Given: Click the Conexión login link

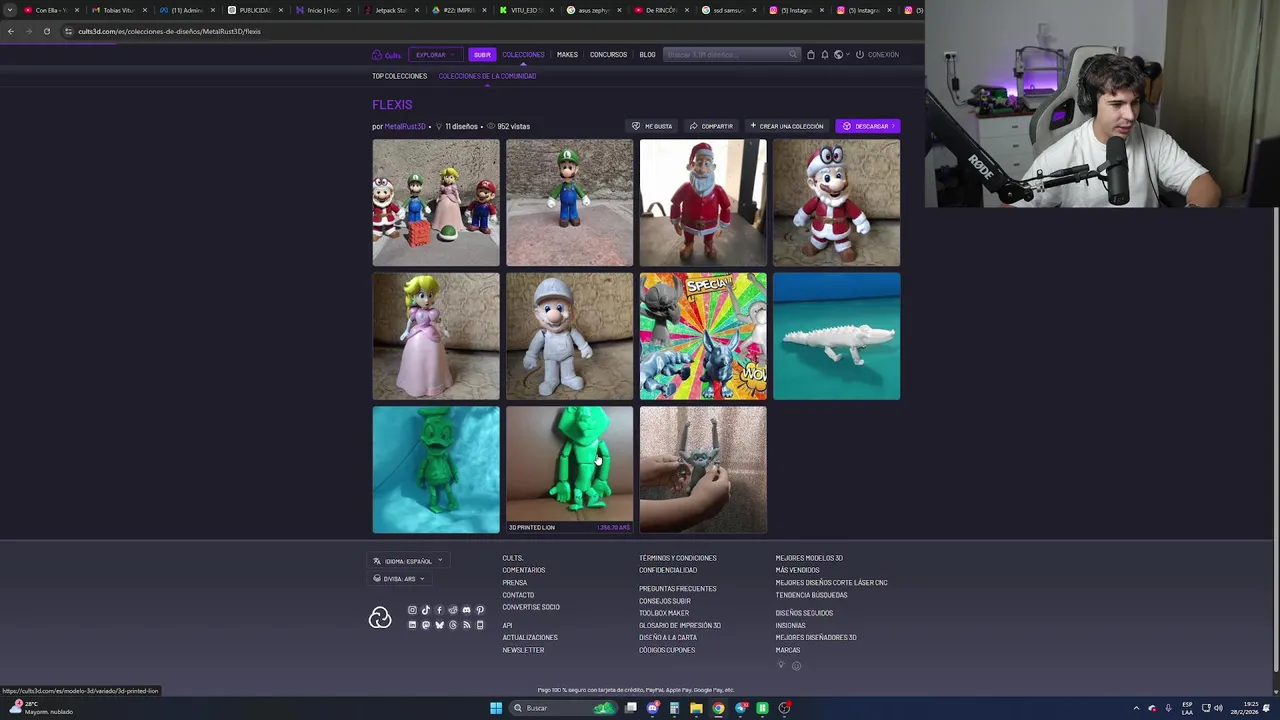Looking at the screenshot, I should coord(877,55).
